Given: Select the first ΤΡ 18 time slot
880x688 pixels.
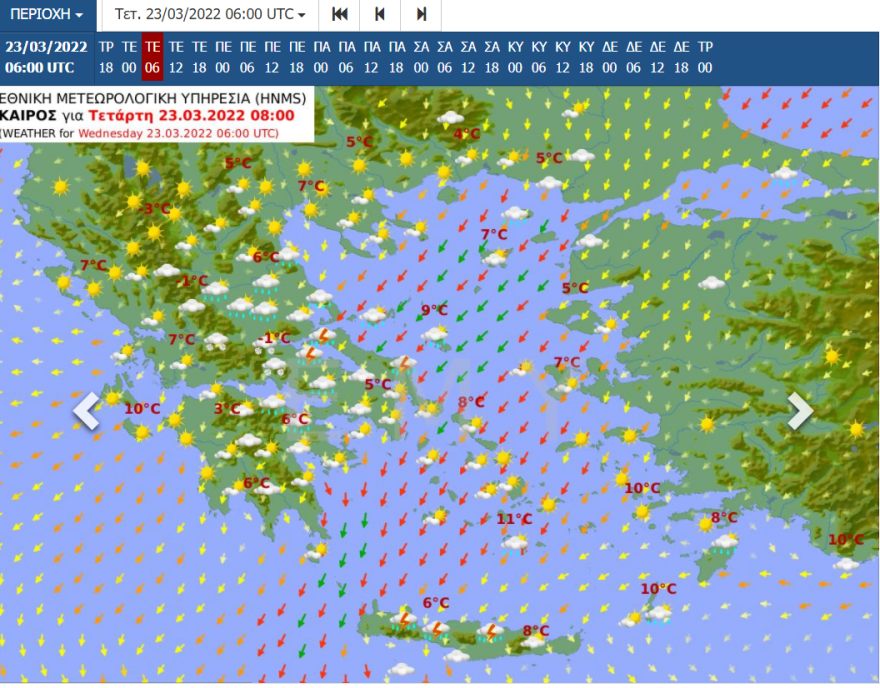Looking at the screenshot, I should pyautogui.click(x=106, y=57).
